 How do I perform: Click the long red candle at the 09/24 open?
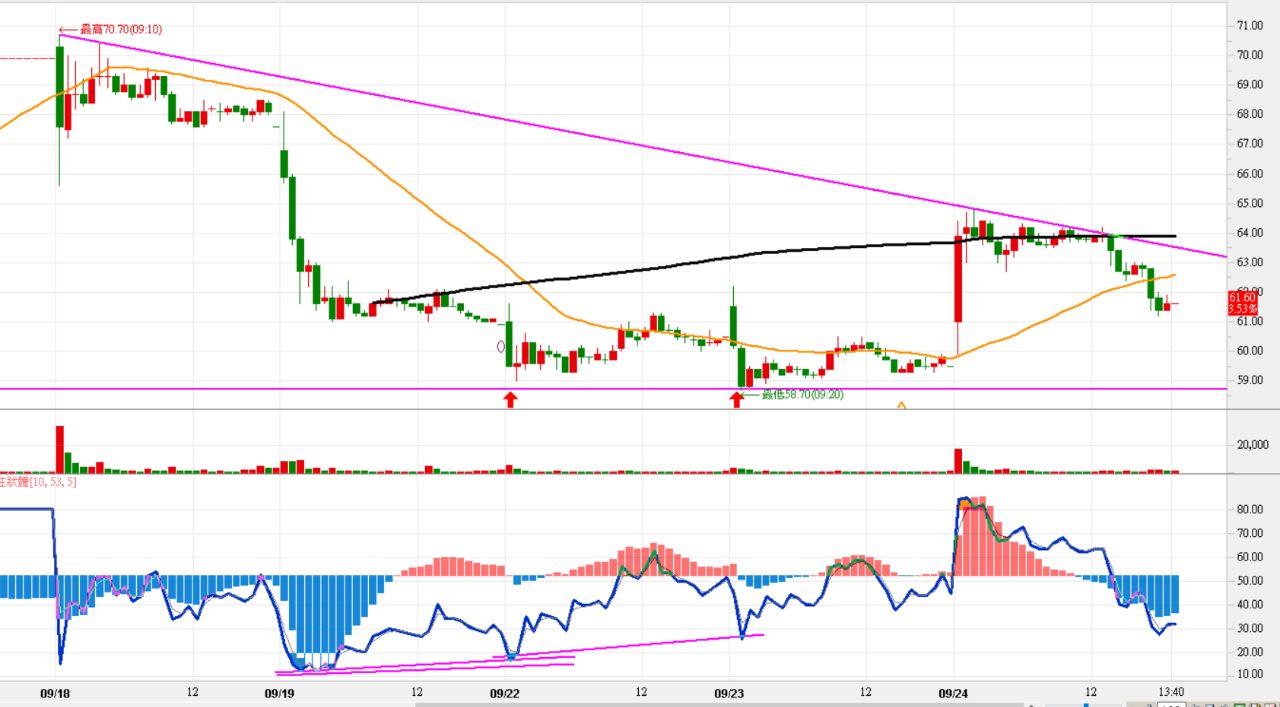coord(958,279)
